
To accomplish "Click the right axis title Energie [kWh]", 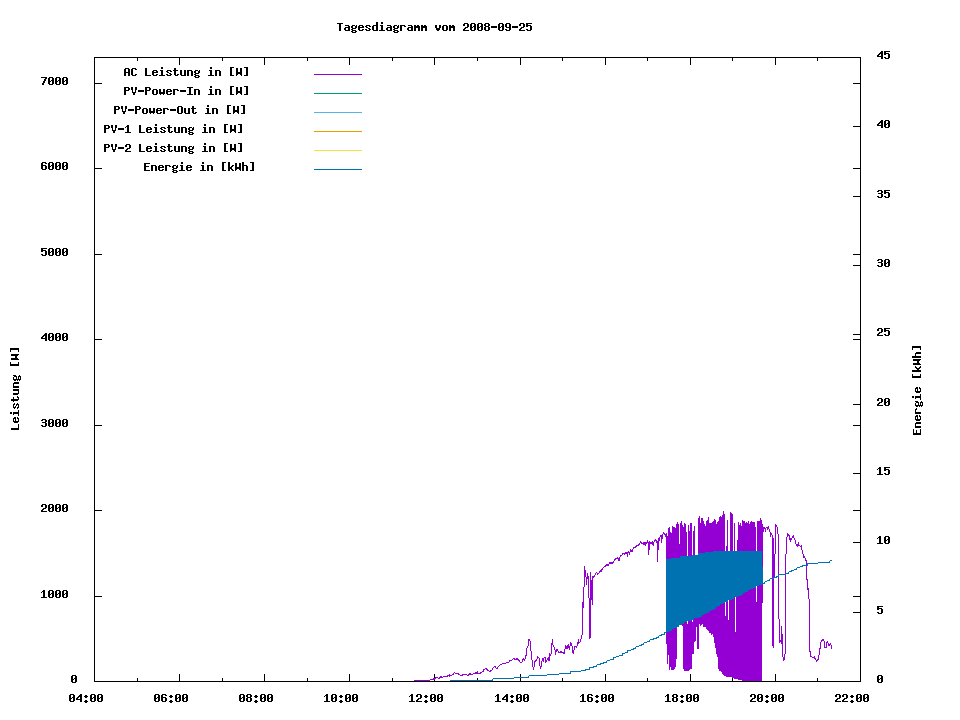I will (x=918, y=390).
